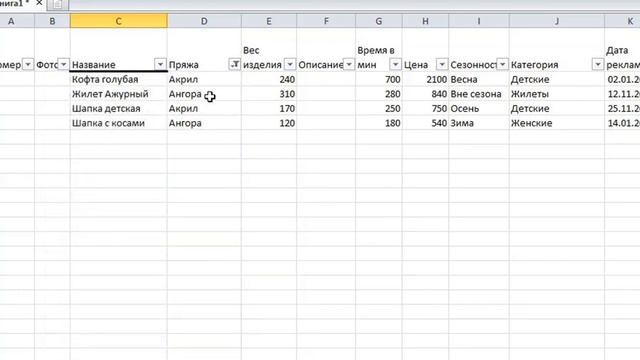This screenshot has height=360, width=640.
Task: Select date cell starting 25.11
Action: click(622, 109)
